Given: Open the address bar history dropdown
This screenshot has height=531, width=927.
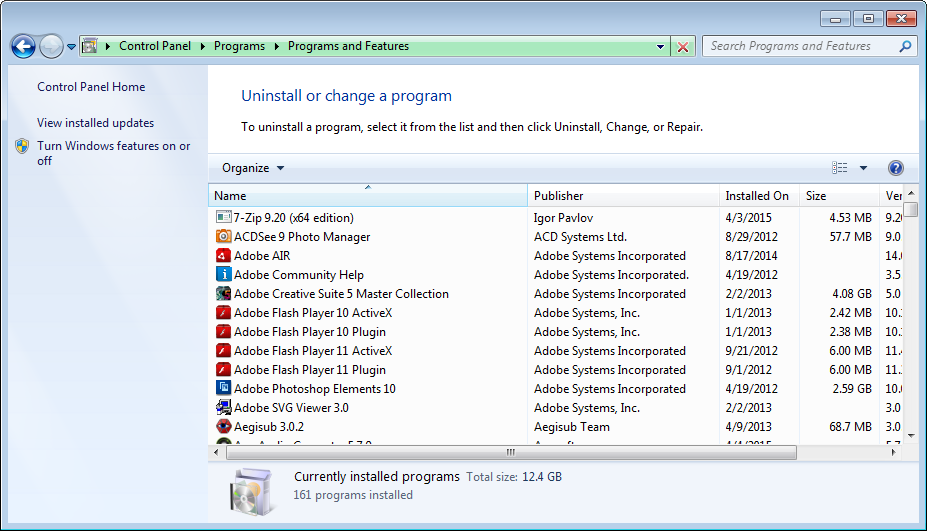Looking at the screenshot, I should pyautogui.click(x=660, y=47).
